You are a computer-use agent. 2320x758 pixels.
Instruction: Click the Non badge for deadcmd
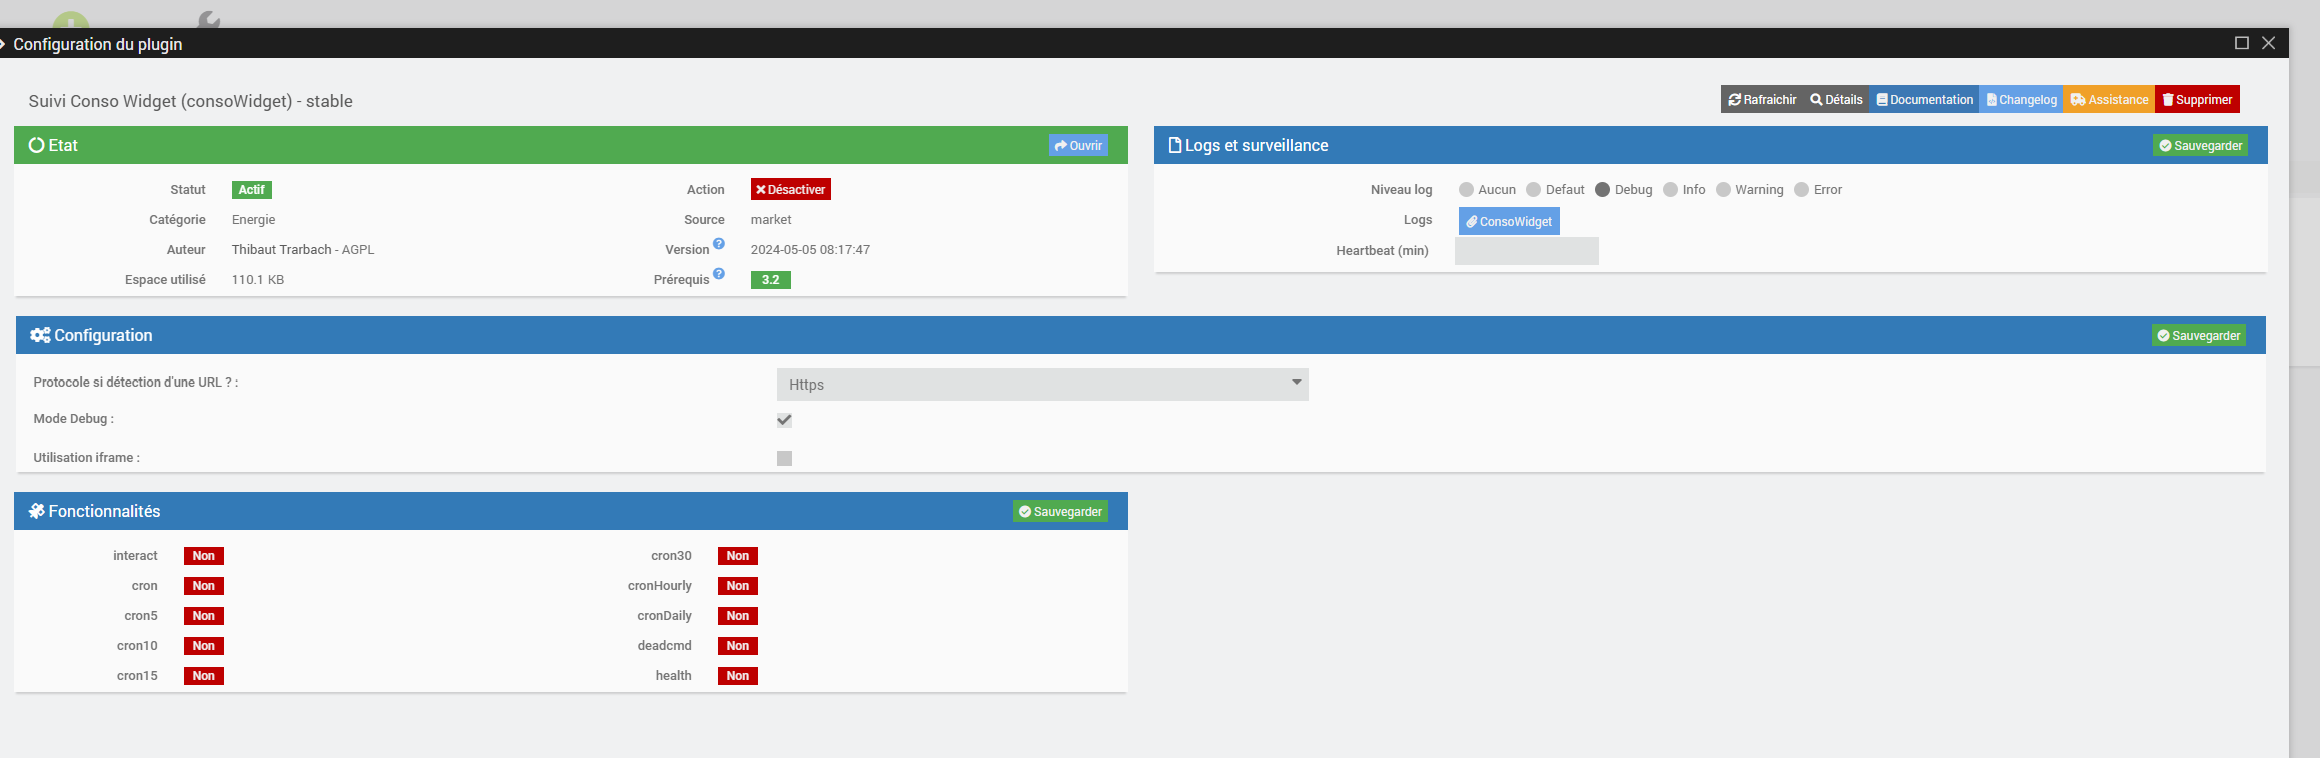[x=738, y=646]
